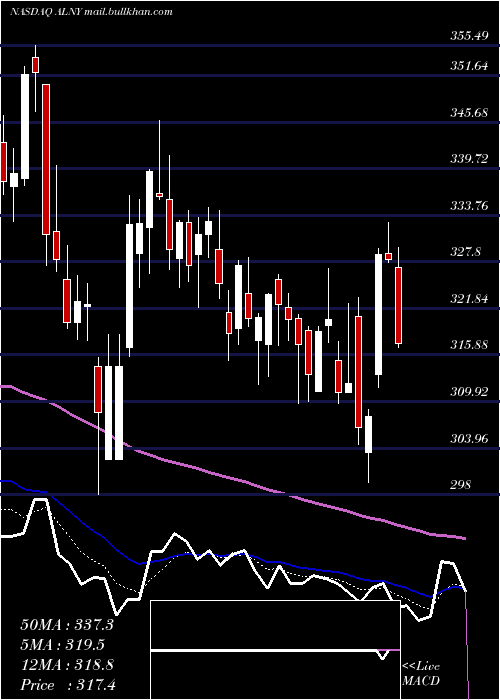
Task: Click the 309.92 price axis label
Action: [x=469, y=392]
